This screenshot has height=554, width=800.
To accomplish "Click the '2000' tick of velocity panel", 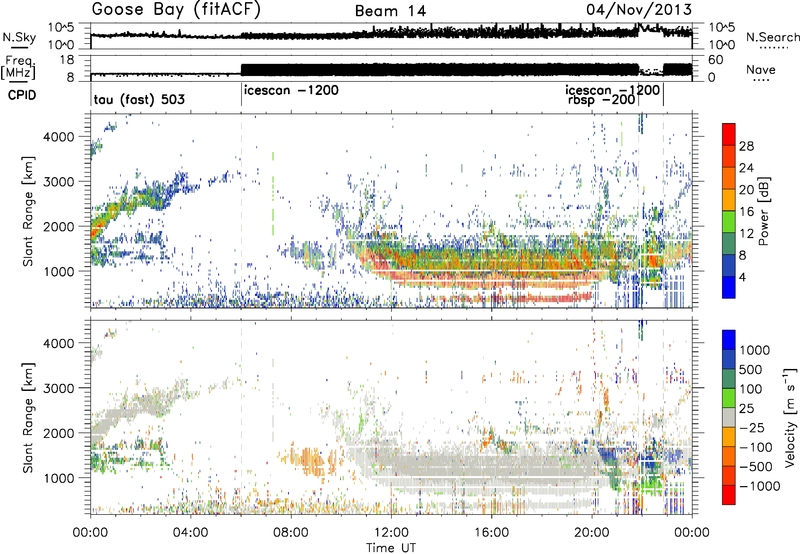I will click(x=60, y=433).
